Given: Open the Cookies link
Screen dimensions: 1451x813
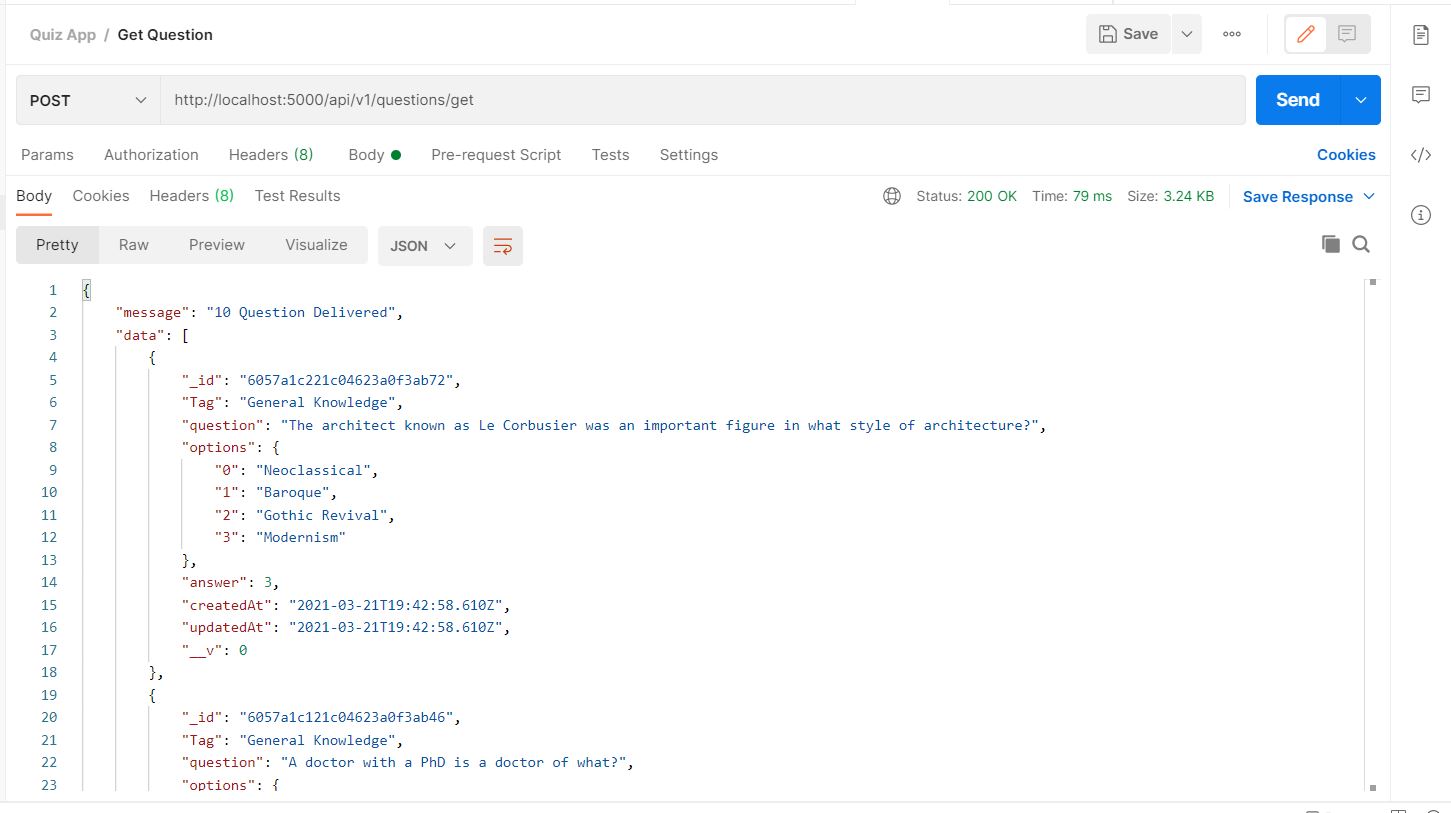Looking at the screenshot, I should click(x=1346, y=155).
